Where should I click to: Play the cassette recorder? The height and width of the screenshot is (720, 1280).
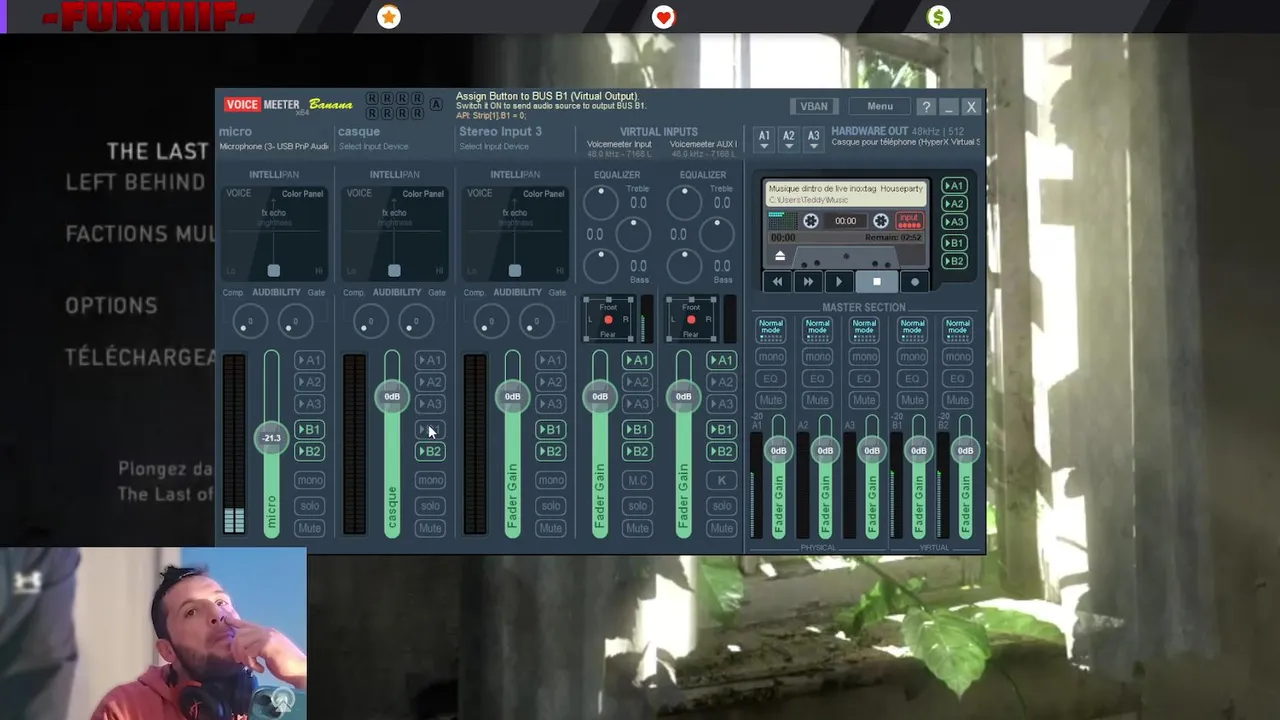pos(839,282)
